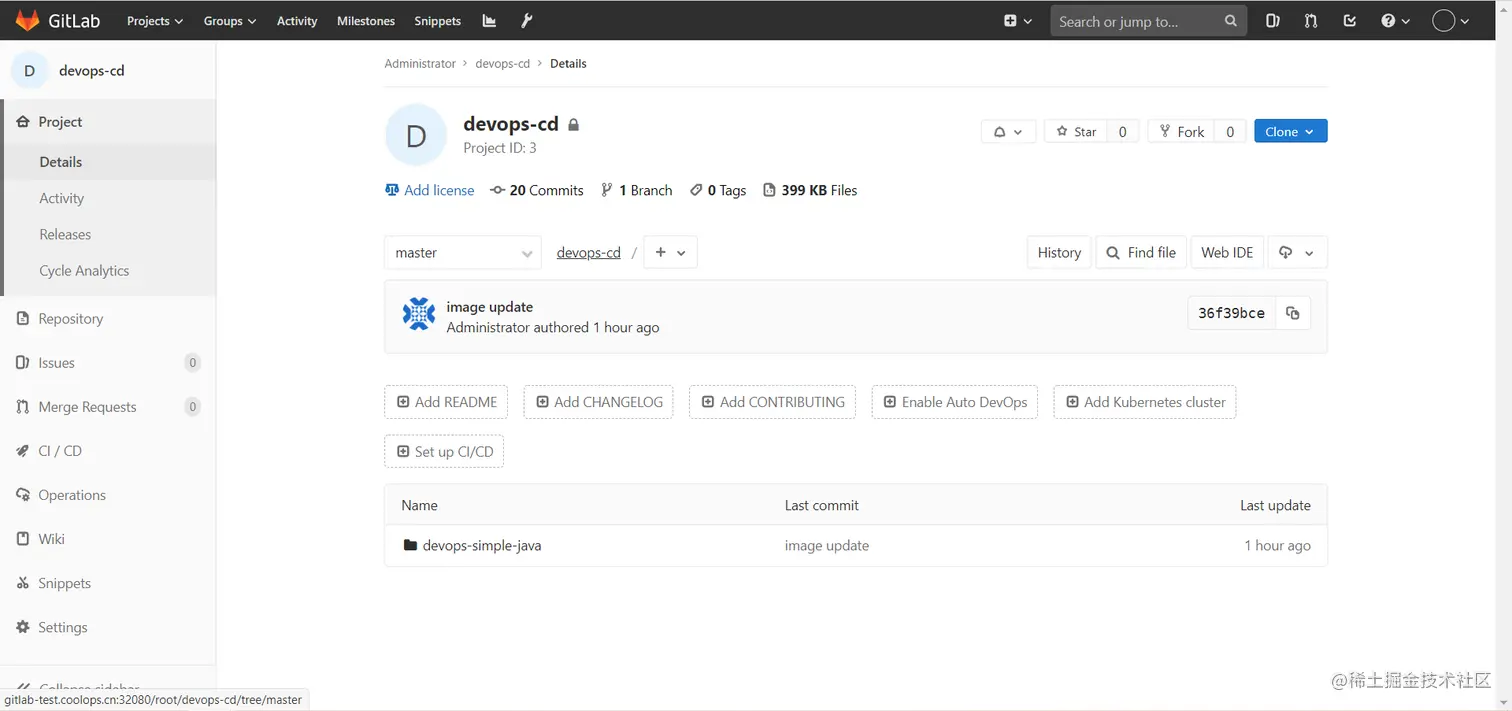Click Enable Auto DevOps
The height and width of the screenshot is (711, 1512).
(x=955, y=402)
